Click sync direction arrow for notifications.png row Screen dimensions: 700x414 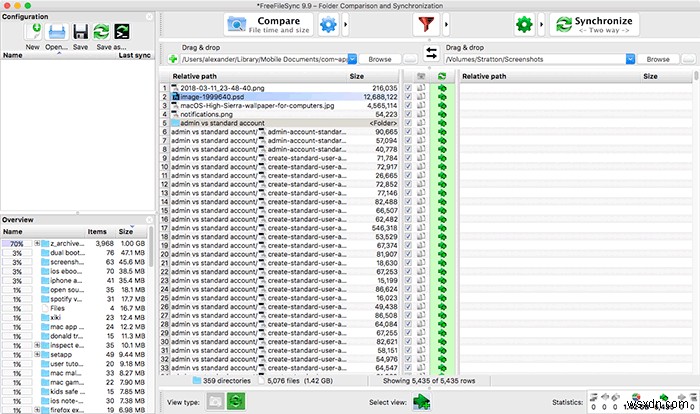[442, 114]
